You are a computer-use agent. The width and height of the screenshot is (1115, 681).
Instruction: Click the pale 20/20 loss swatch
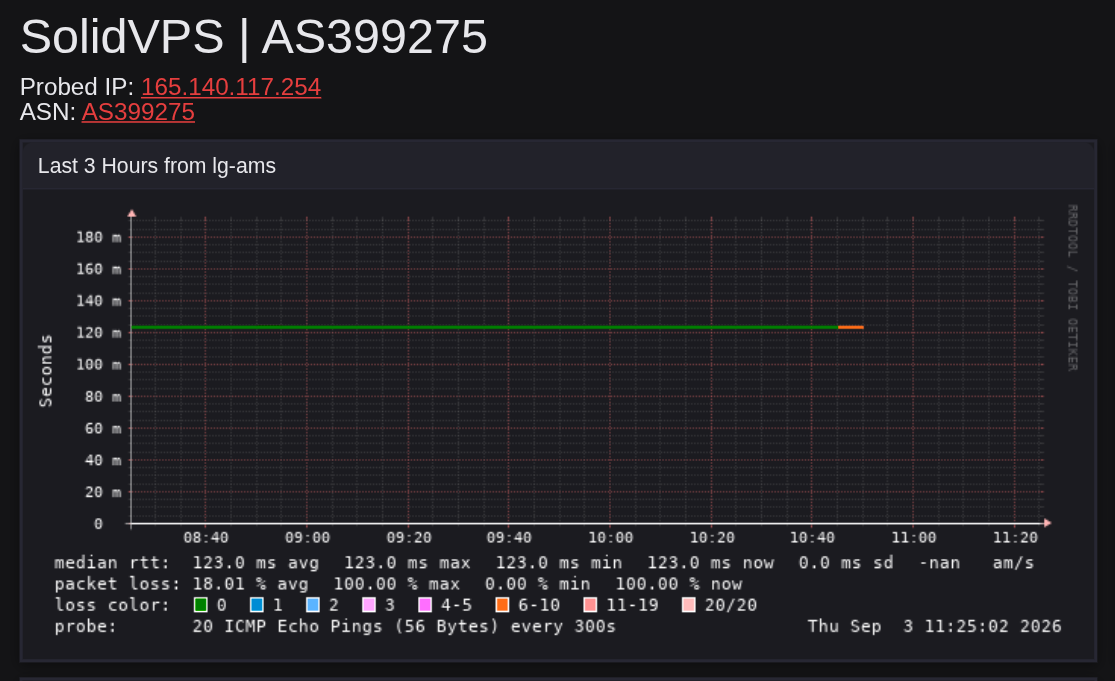point(688,605)
